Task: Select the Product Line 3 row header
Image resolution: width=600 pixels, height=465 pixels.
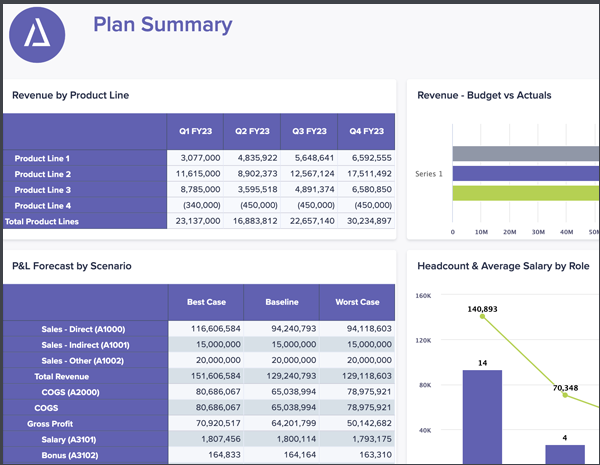Action: (x=85, y=190)
